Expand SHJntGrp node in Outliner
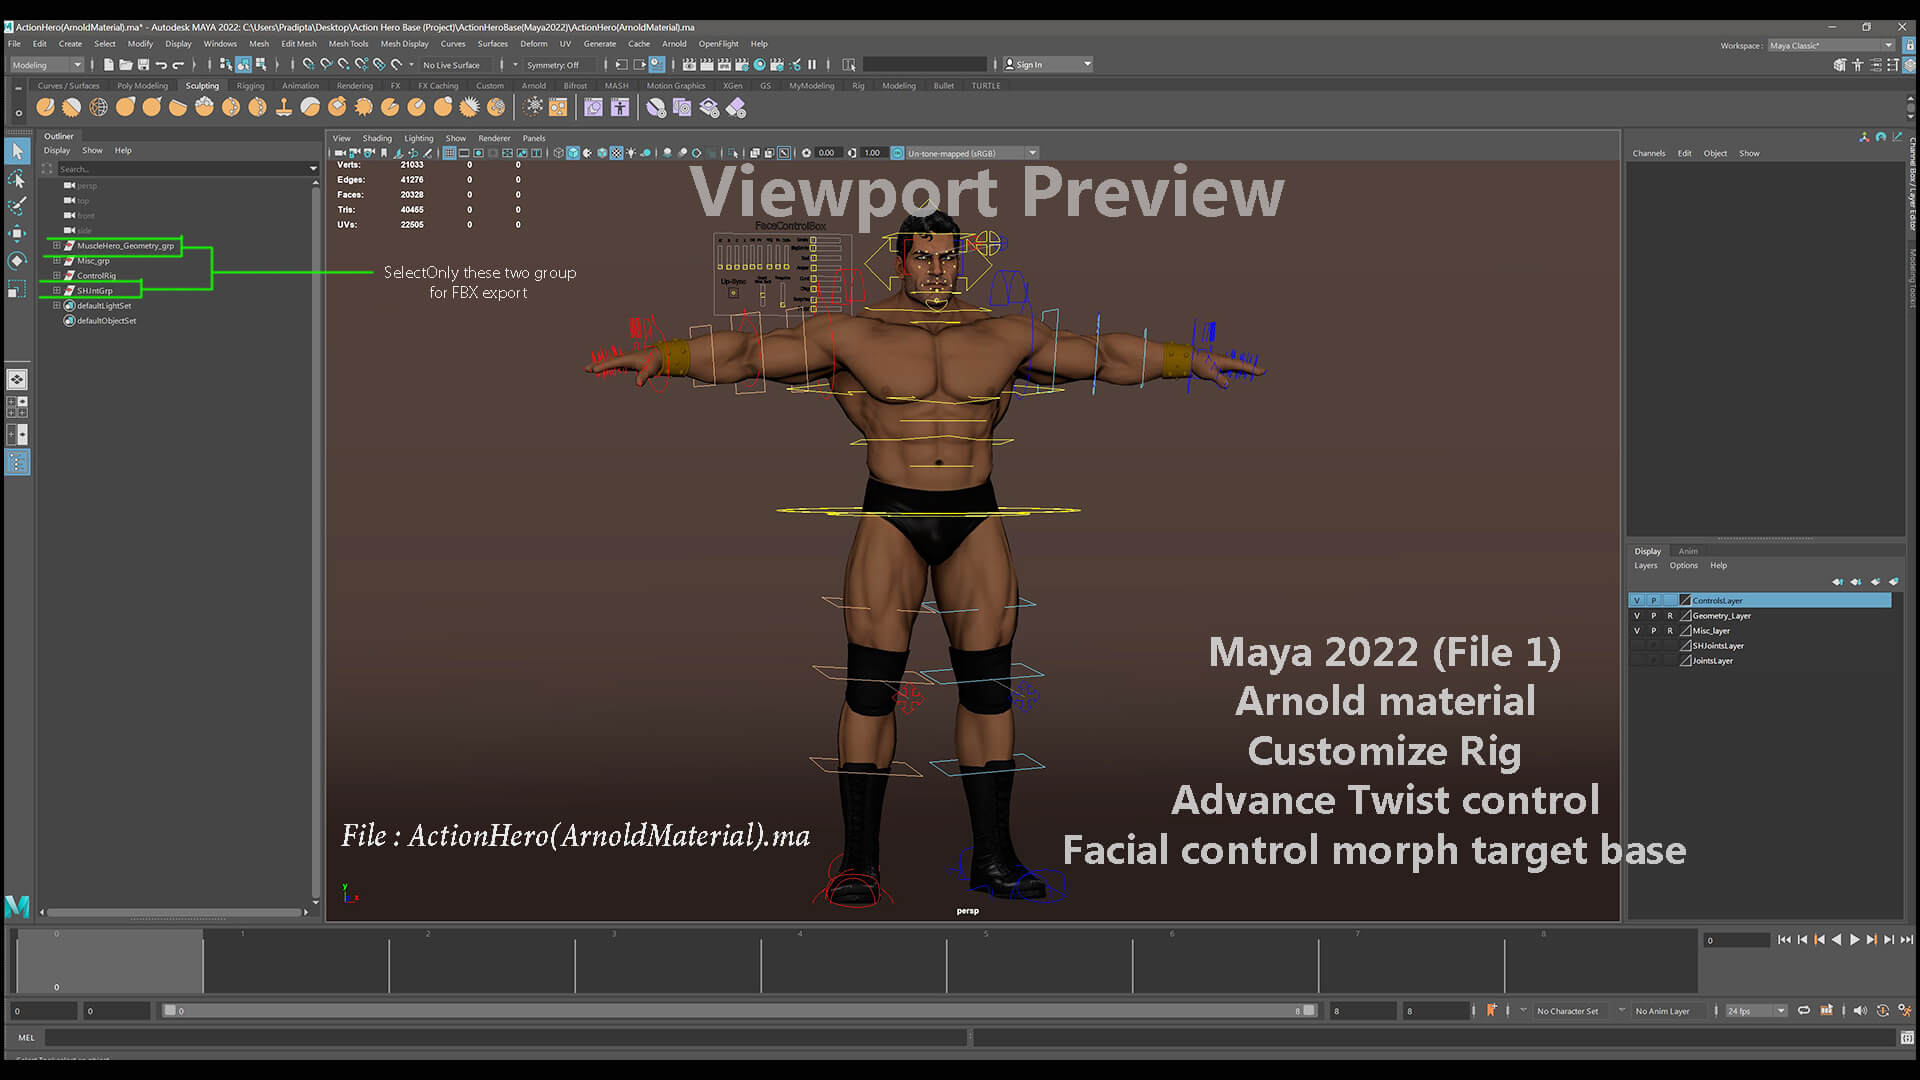 [x=57, y=290]
